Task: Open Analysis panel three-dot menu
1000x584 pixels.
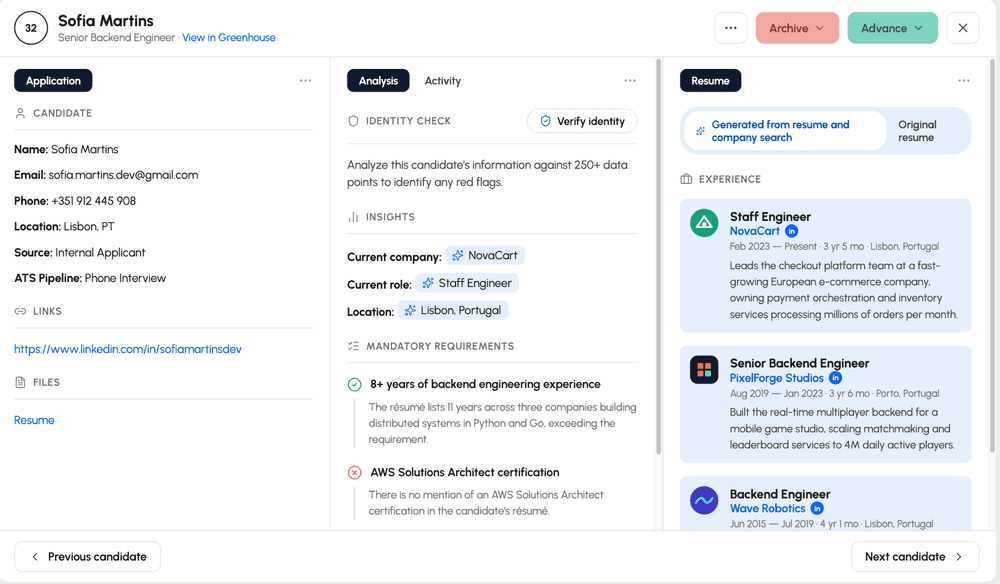Action: coord(630,81)
